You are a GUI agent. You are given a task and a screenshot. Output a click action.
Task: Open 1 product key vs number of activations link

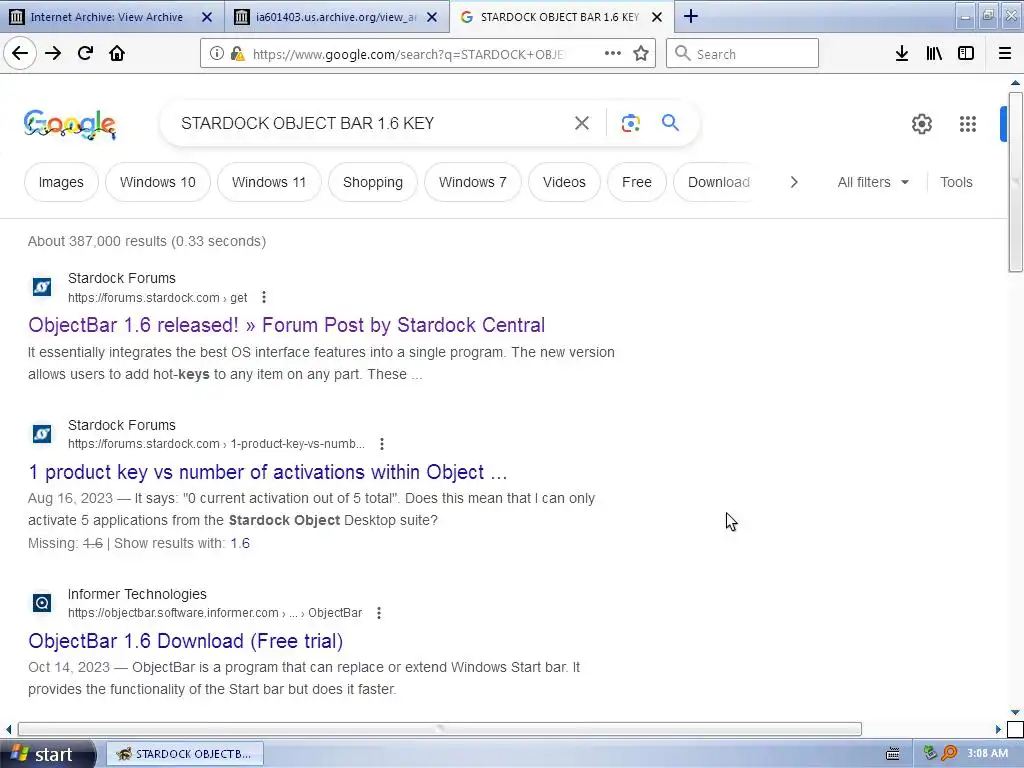[x=268, y=472]
